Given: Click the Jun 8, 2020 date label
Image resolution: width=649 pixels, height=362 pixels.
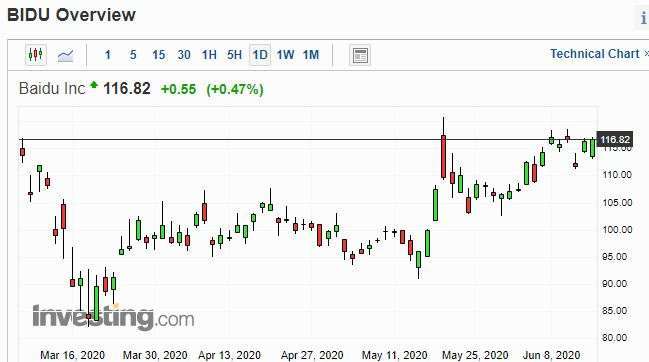Looking at the screenshot, I should [551, 355].
